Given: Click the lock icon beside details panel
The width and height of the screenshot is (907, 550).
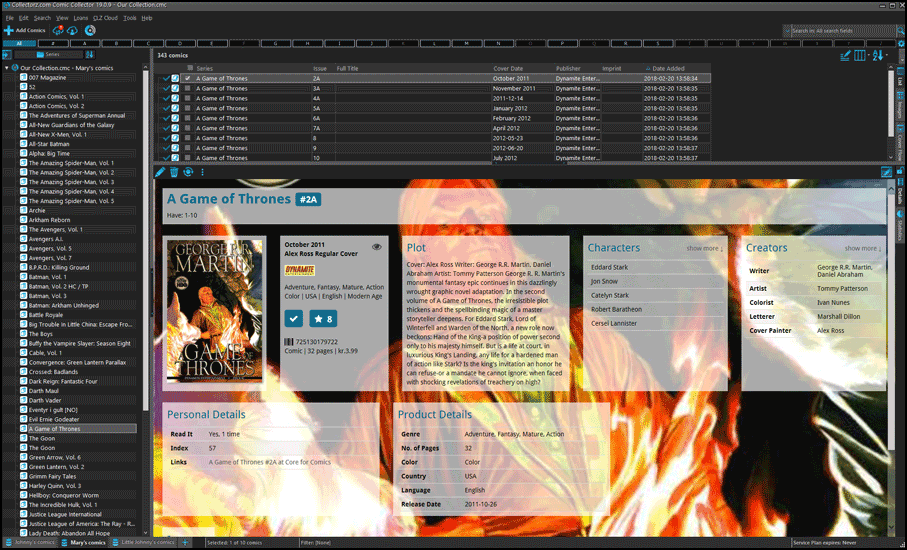Looking at the screenshot, I should (x=900, y=171).
